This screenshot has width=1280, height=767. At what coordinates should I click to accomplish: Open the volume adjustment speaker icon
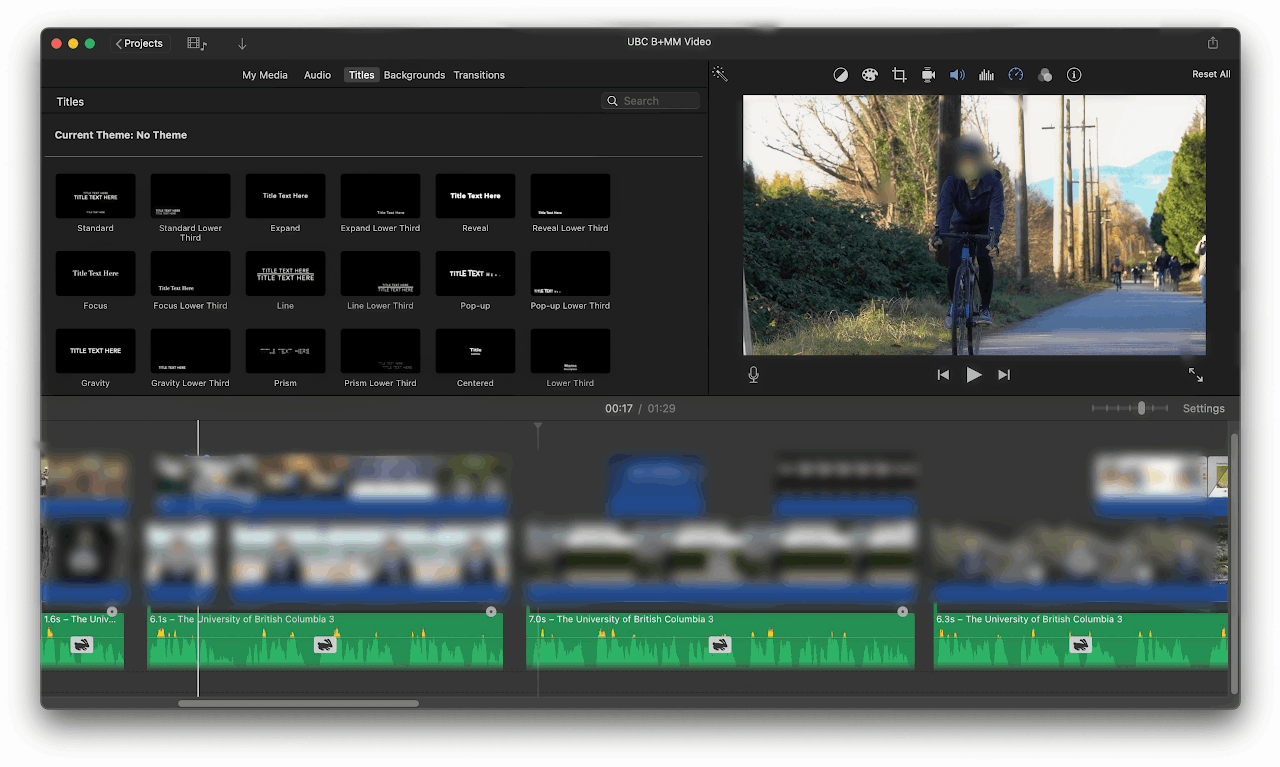957,75
